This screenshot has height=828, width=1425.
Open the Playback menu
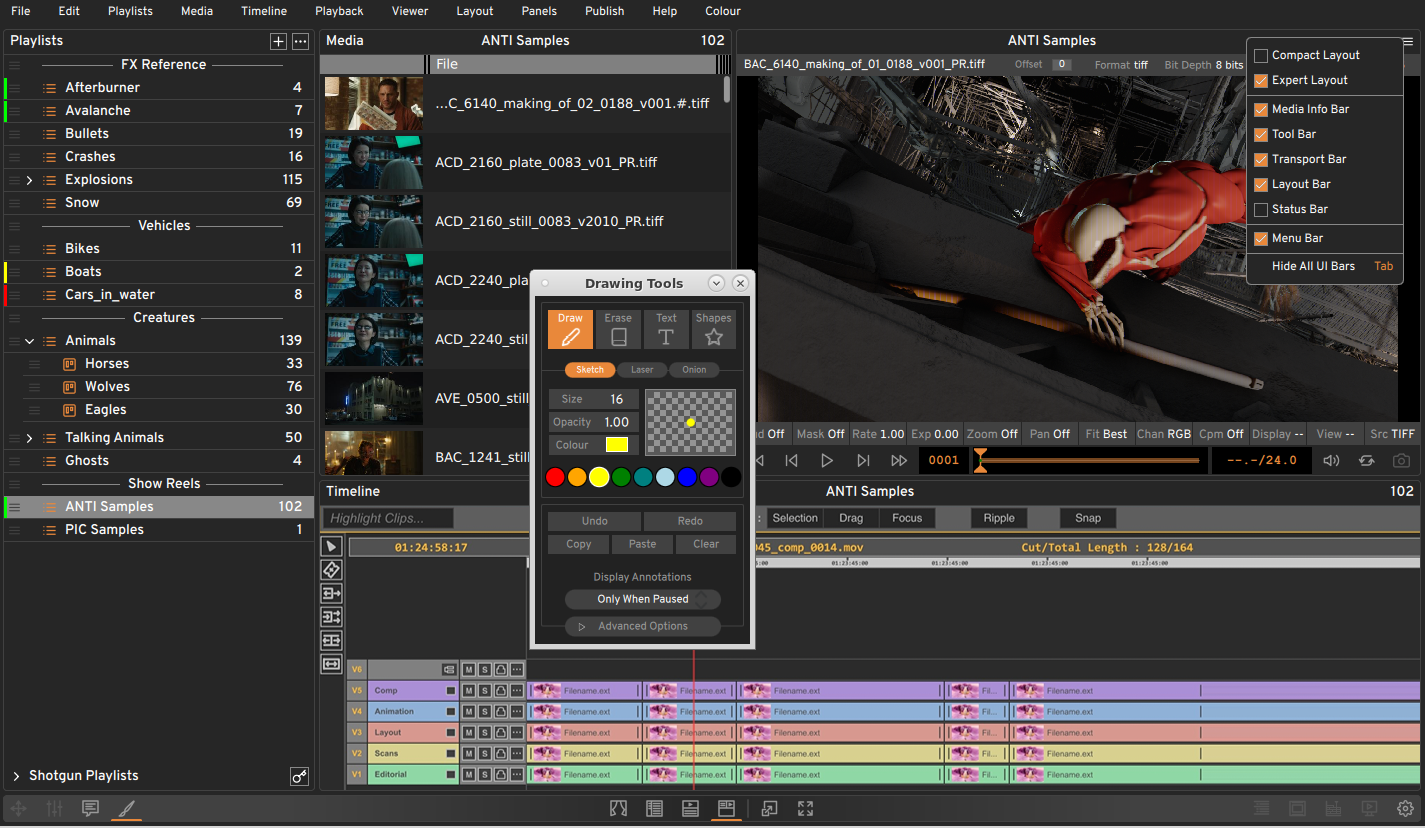(339, 11)
